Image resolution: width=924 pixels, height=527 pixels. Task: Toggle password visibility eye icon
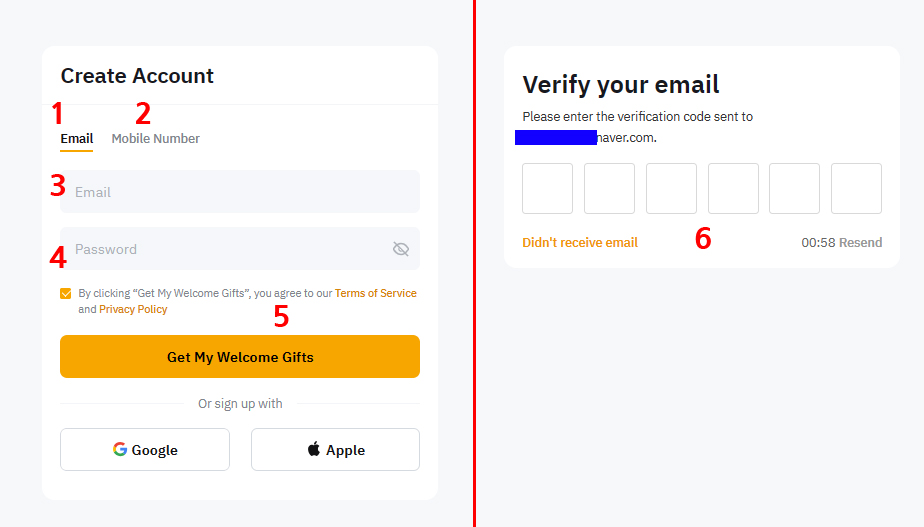[401, 249]
